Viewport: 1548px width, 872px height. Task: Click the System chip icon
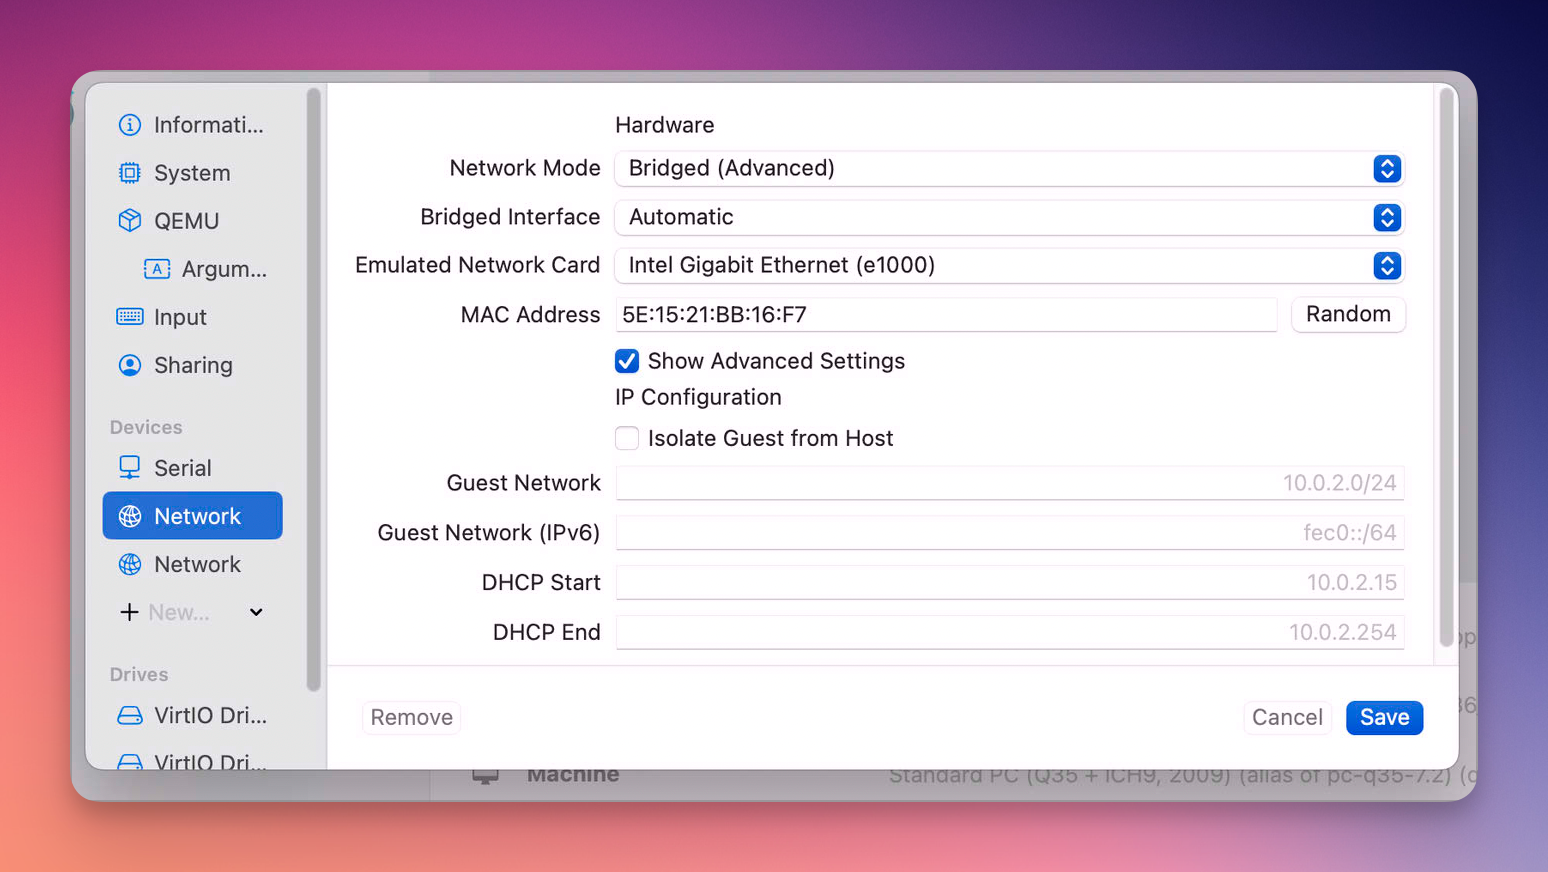(x=130, y=173)
